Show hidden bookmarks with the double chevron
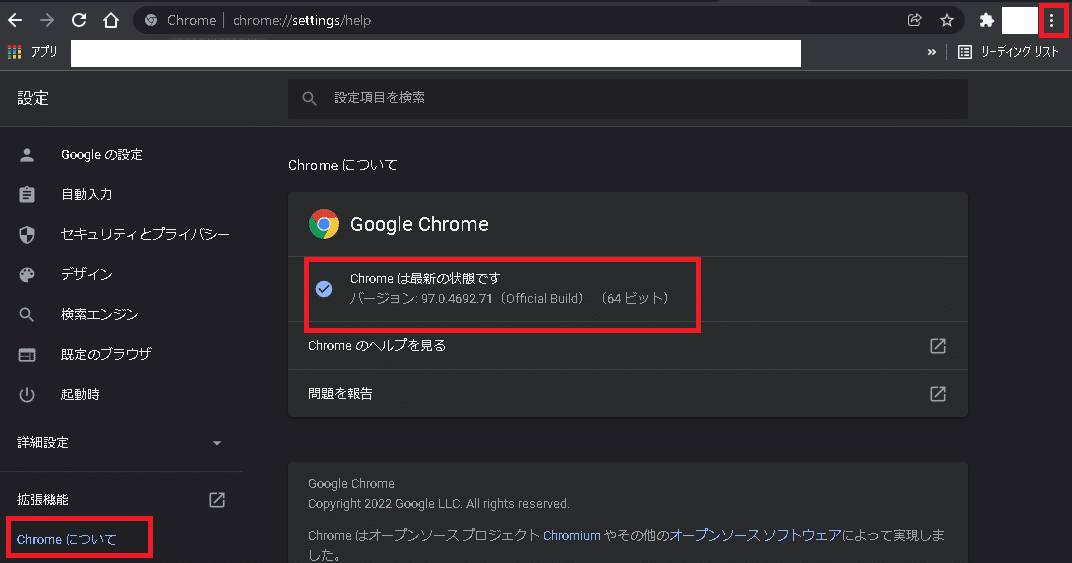Viewport: 1072px width, 563px height. 931,52
